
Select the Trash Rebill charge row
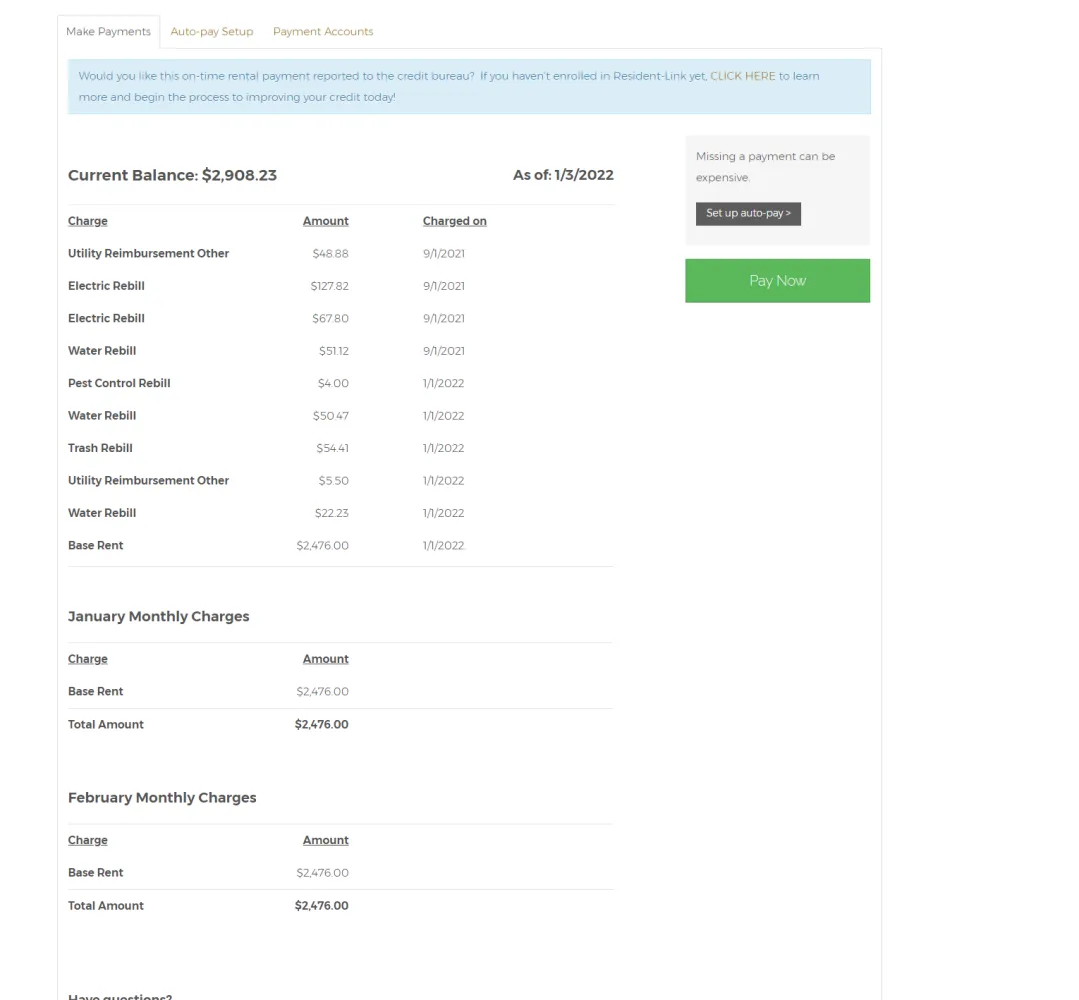pos(341,448)
